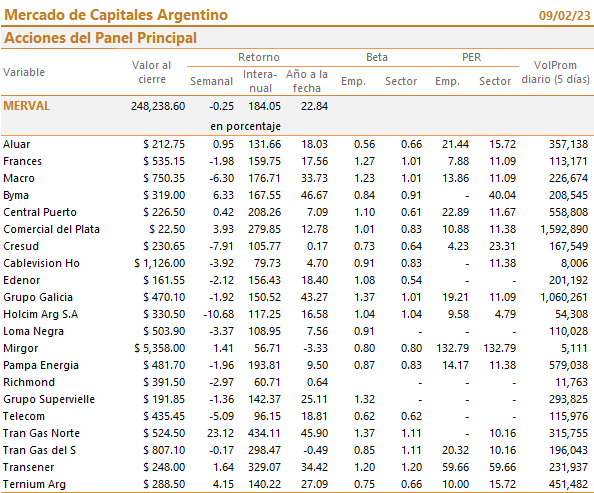Image resolution: width=594 pixels, height=493 pixels.
Task: Click the Valor al cierre header
Action: pyautogui.click(x=152, y=72)
